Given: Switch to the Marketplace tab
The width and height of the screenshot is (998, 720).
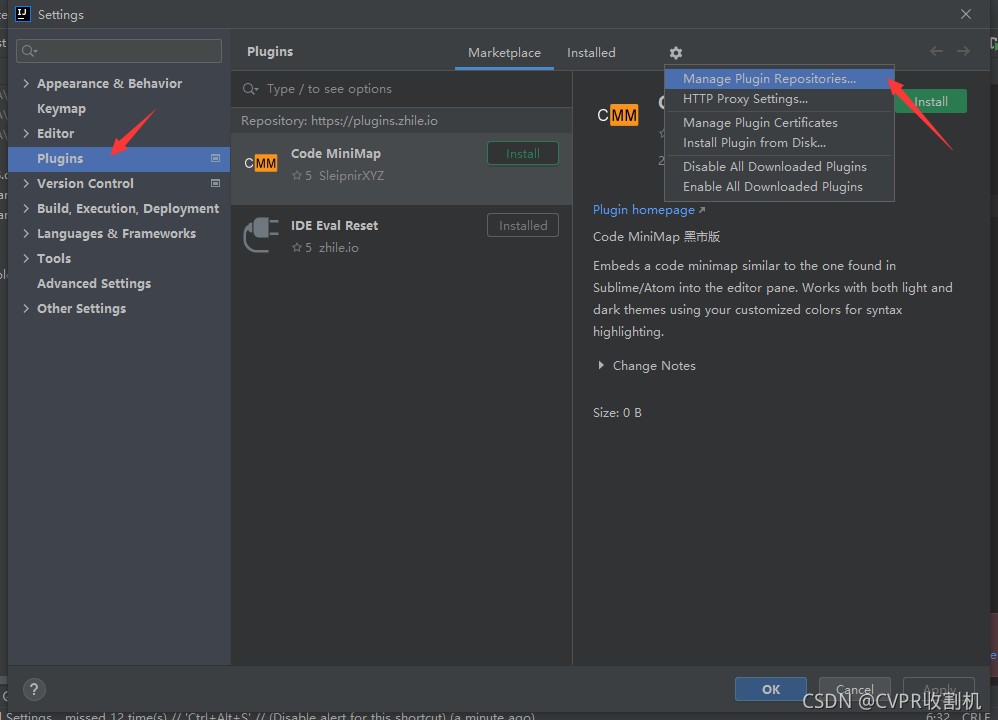Looking at the screenshot, I should [x=504, y=53].
